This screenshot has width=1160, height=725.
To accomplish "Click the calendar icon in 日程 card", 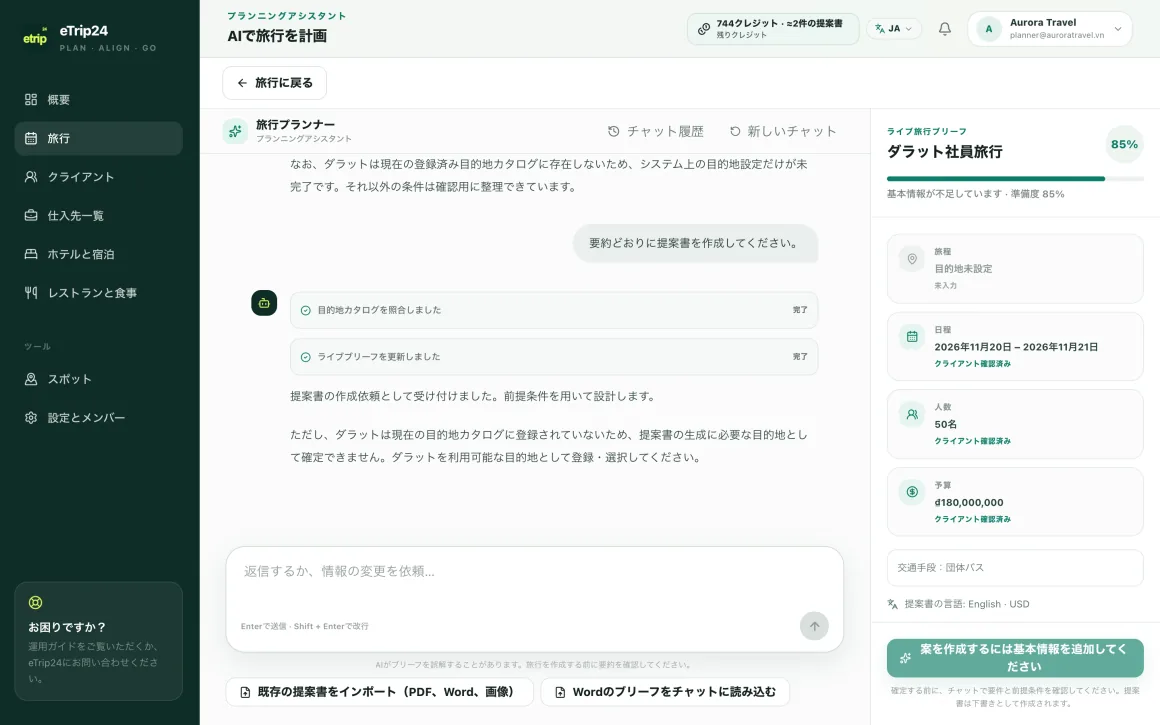I will click(912, 337).
